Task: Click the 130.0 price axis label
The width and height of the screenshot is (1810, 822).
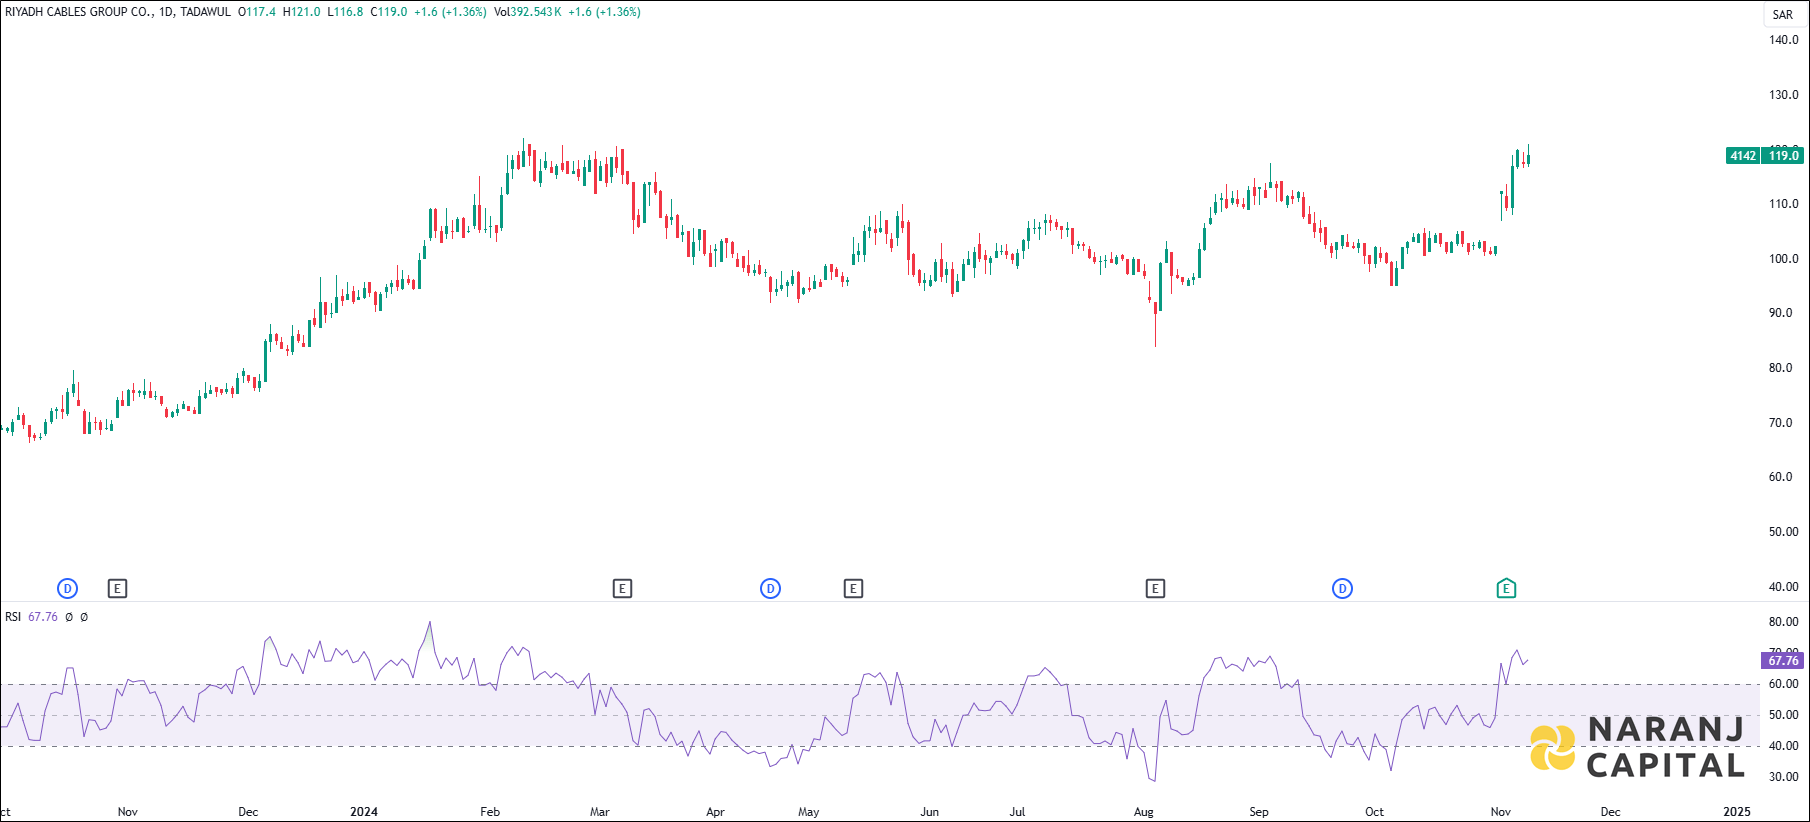Action: (x=1784, y=95)
